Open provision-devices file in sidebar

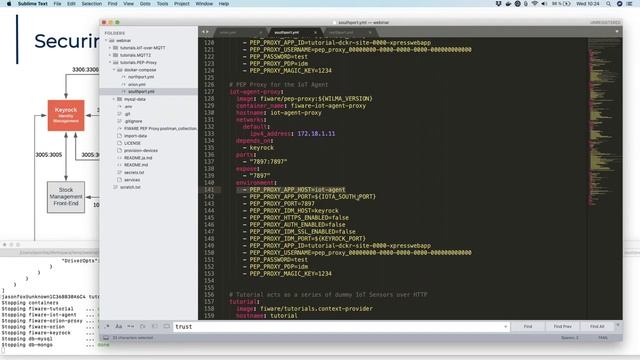(141, 151)
